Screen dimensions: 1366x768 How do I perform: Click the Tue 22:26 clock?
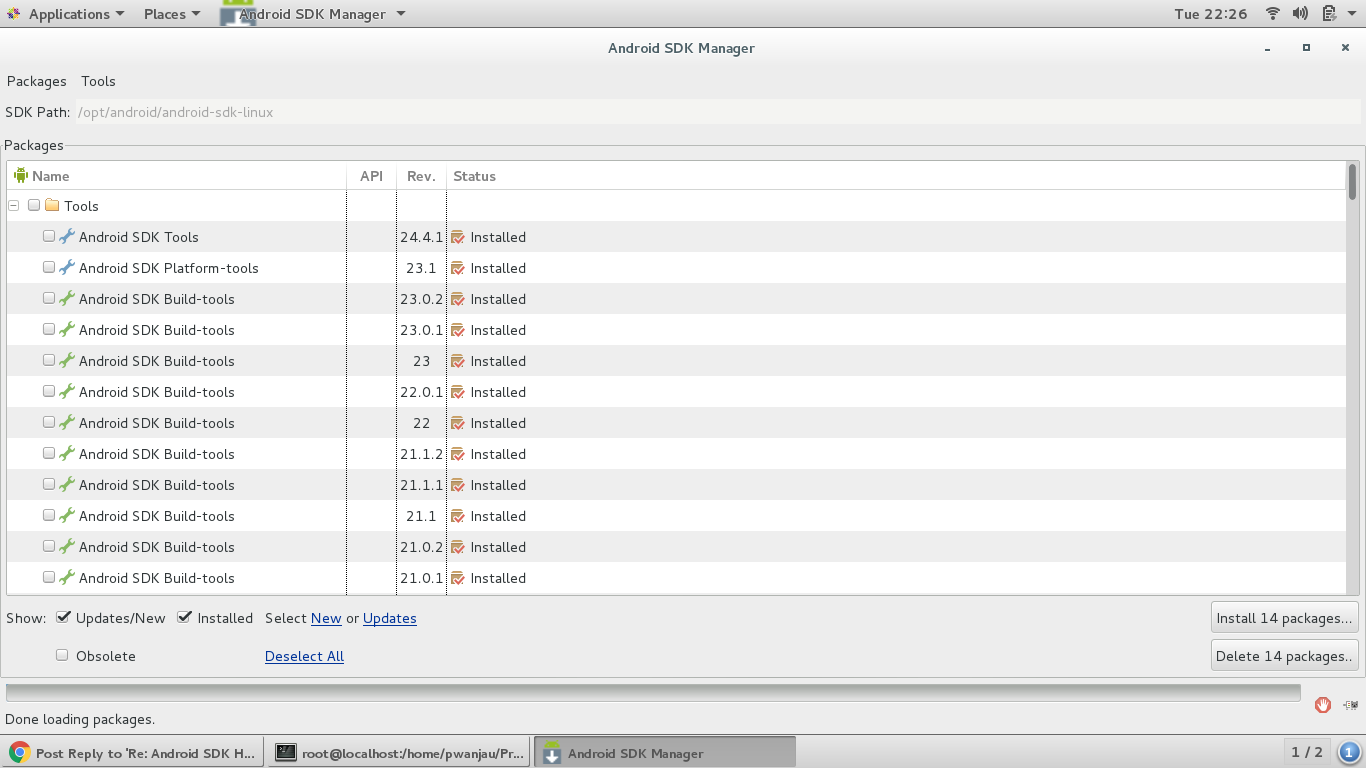(x=1211, y=14)
